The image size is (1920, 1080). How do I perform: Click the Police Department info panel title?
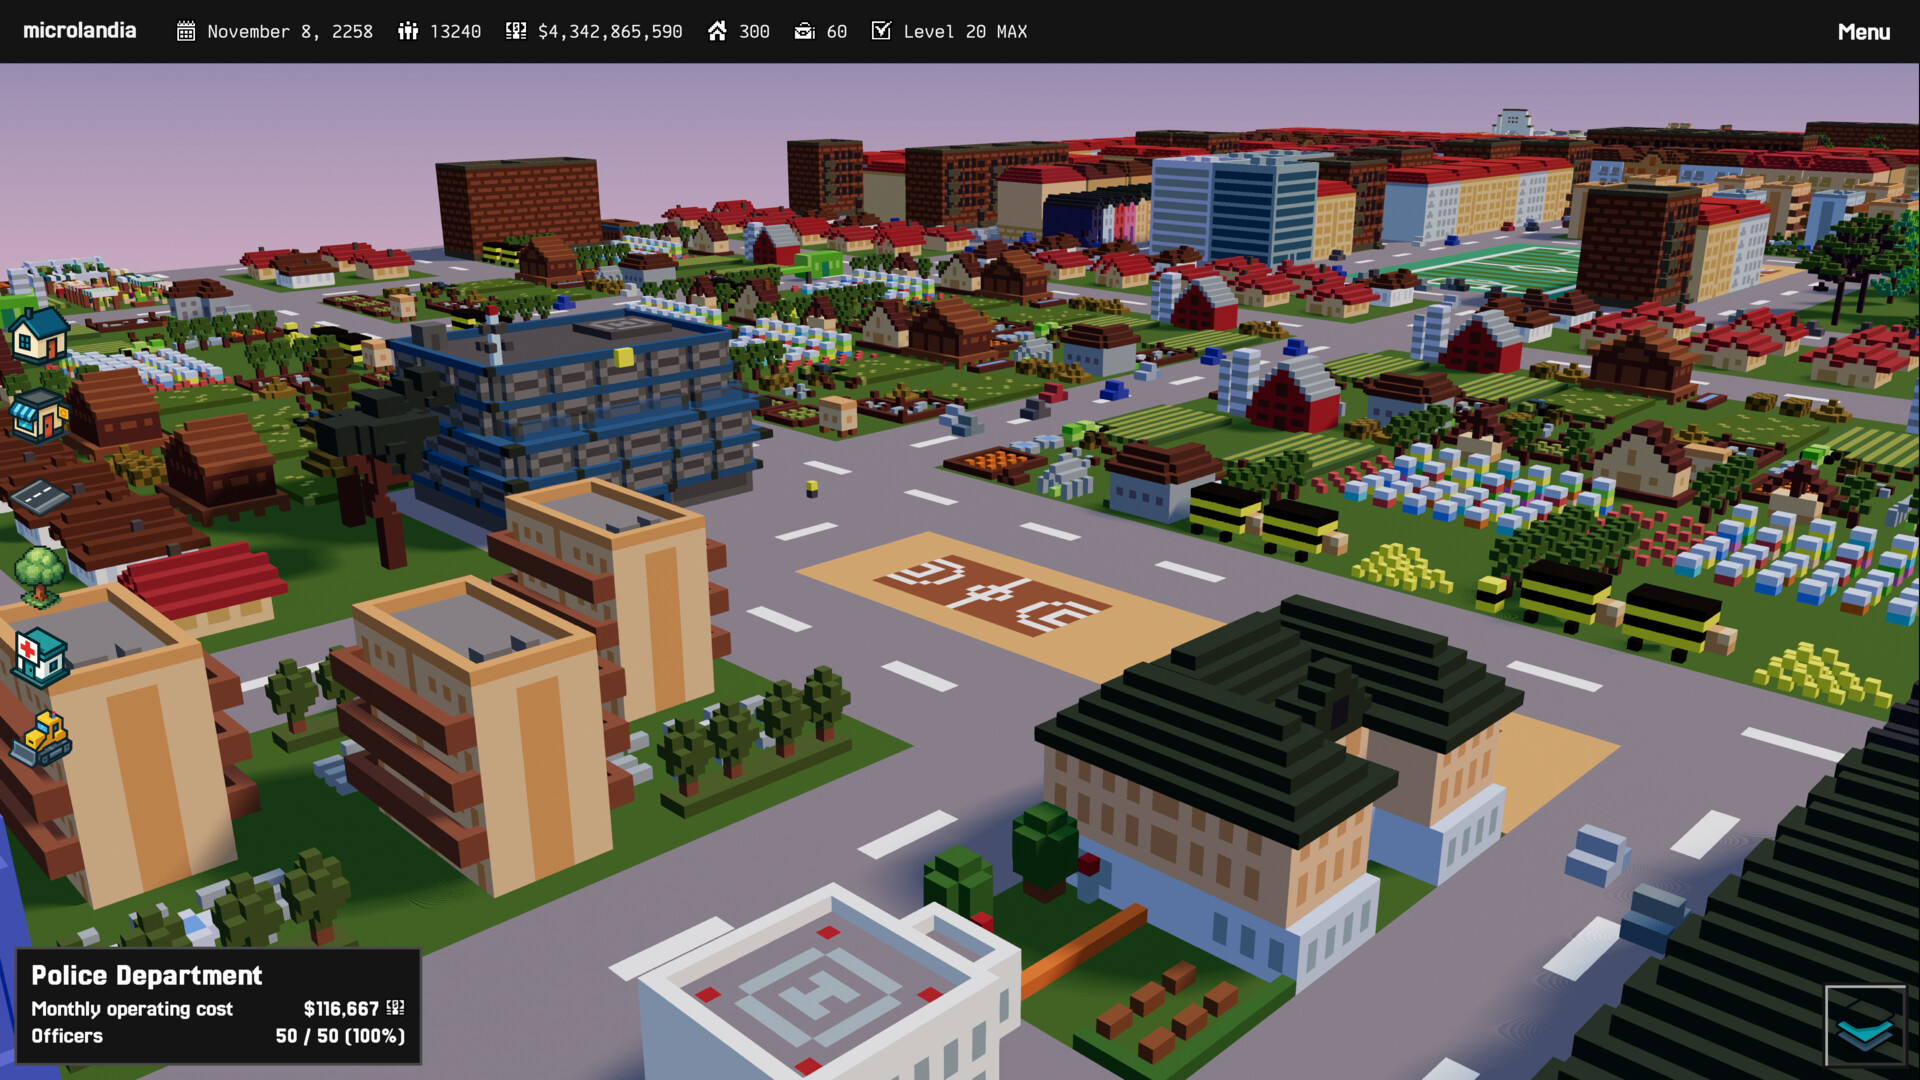(x=146, y=975)
